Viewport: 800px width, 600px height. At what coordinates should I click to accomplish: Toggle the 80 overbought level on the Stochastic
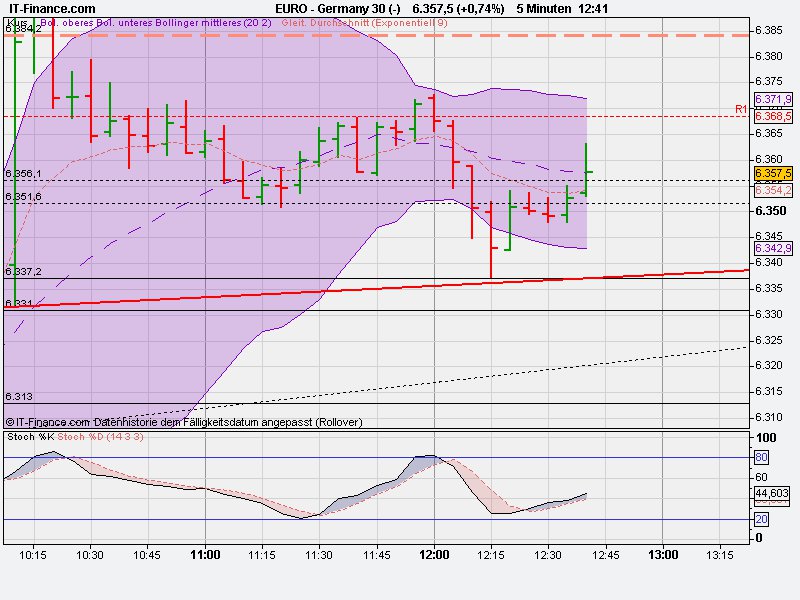pos(760,459)
